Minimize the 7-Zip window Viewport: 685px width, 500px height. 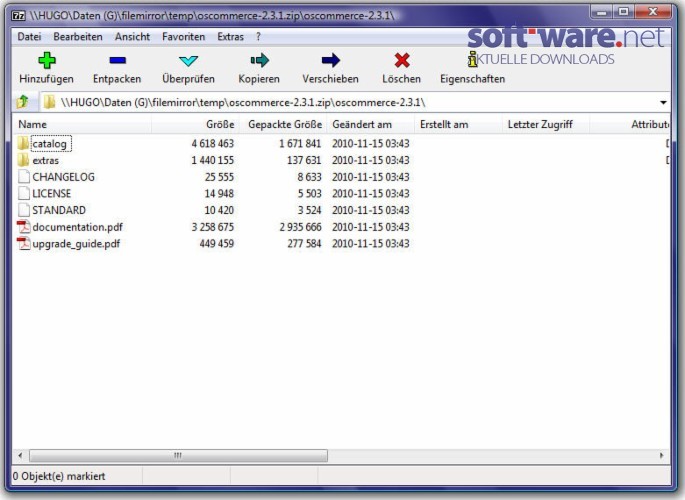602,11
